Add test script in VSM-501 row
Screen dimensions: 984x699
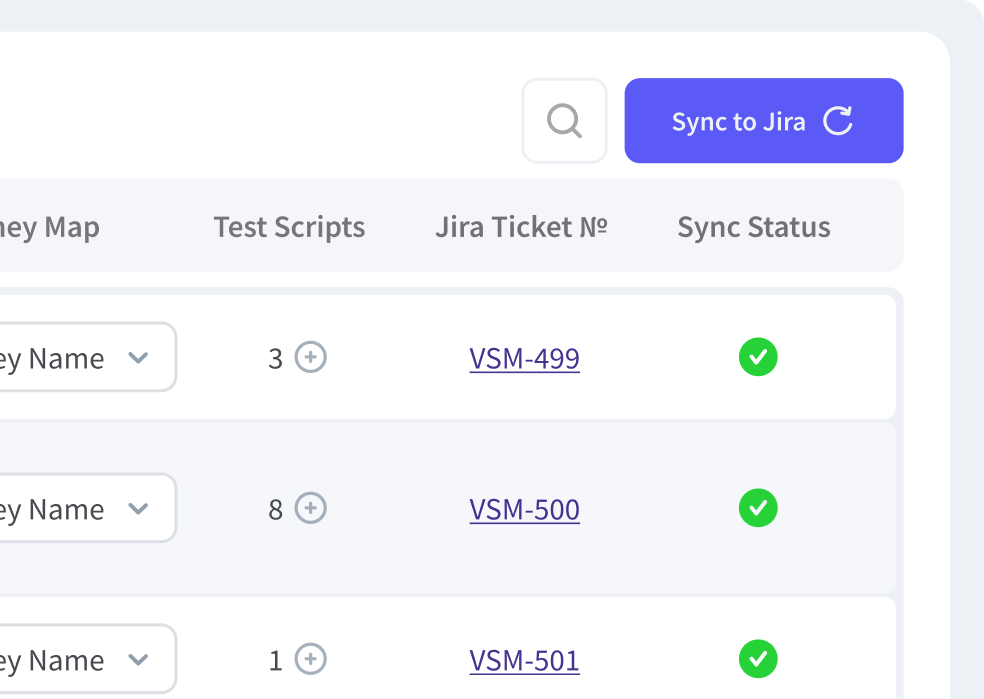[x=311, y=659]
